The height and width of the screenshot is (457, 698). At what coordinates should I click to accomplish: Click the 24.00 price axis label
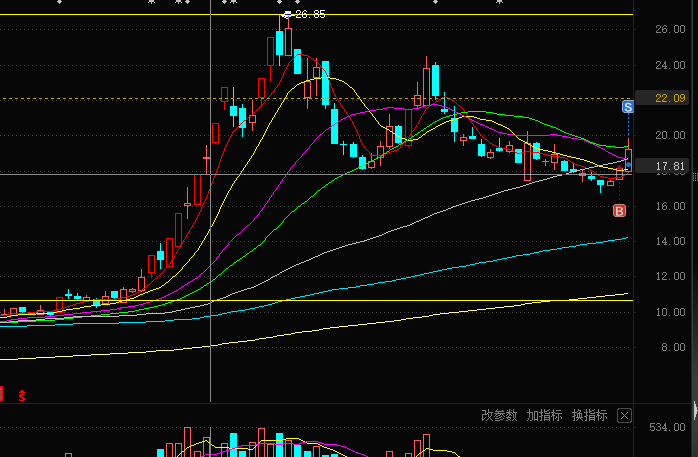point(670,65)
